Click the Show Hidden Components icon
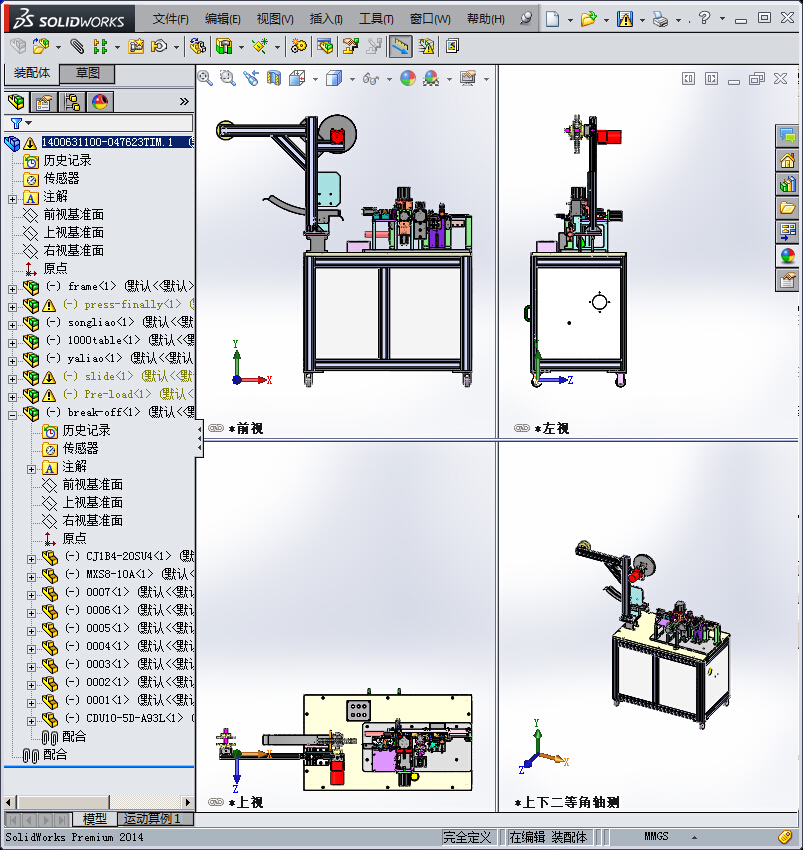803x850 pixels. pyautogui.click(x=197, y=46)
